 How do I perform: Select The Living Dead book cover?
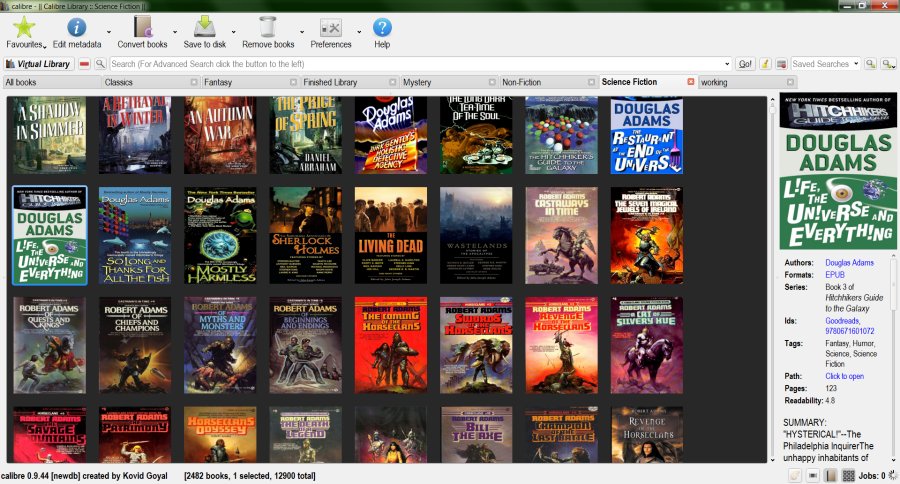391,235
